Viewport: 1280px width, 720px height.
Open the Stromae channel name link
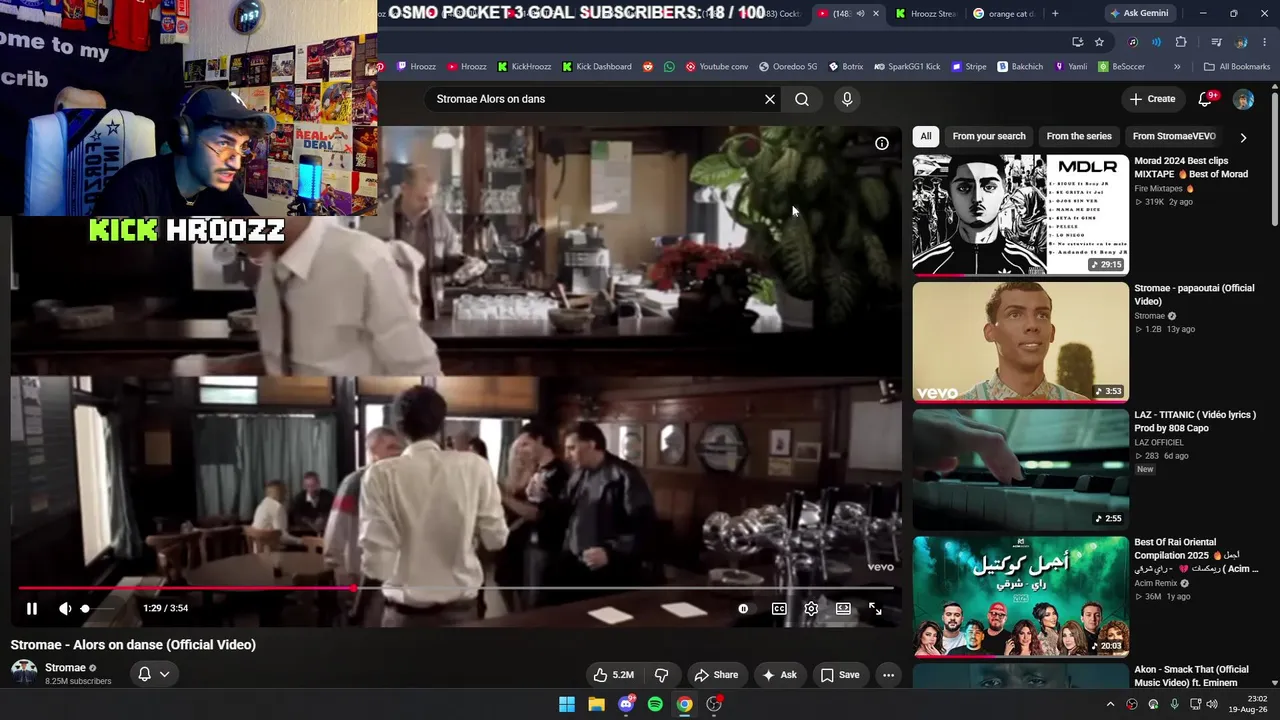point(65,668)
